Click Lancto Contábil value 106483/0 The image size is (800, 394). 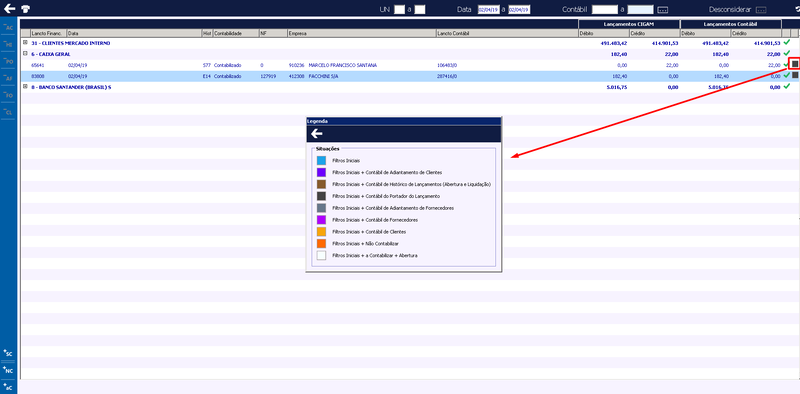click(x=447, y=65)
